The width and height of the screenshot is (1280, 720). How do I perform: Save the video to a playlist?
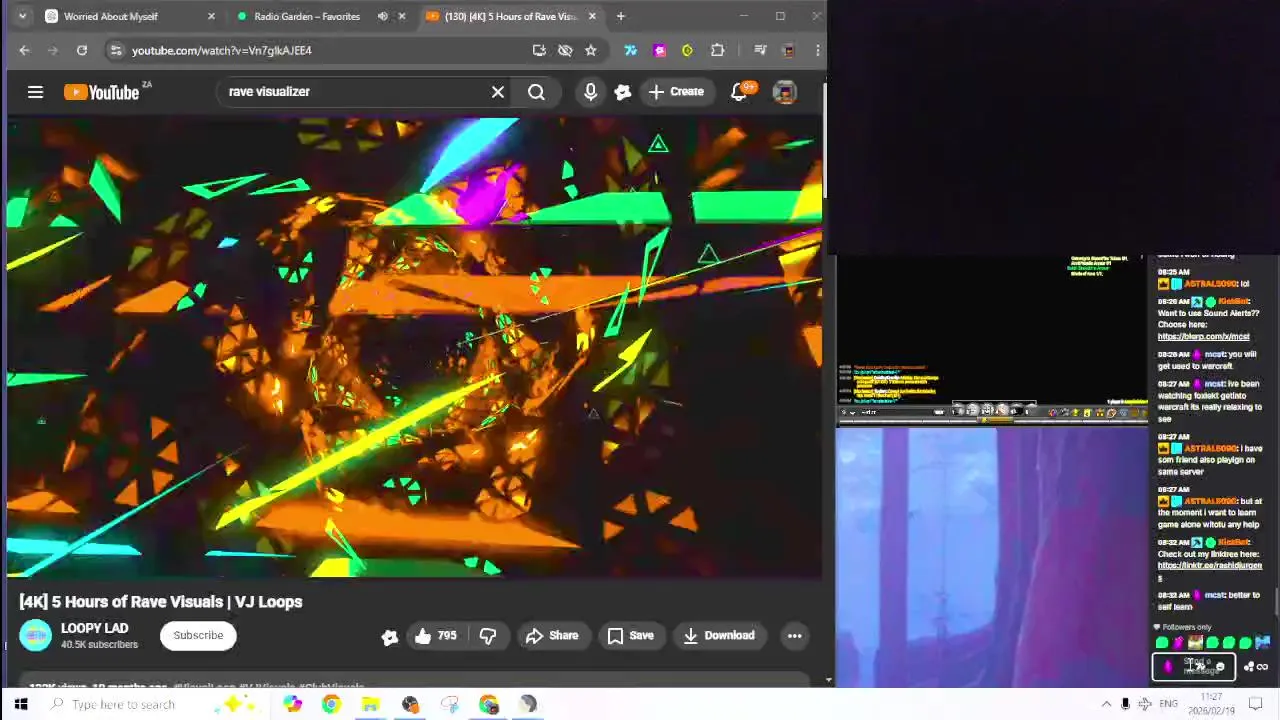click(x=631, y=635)
